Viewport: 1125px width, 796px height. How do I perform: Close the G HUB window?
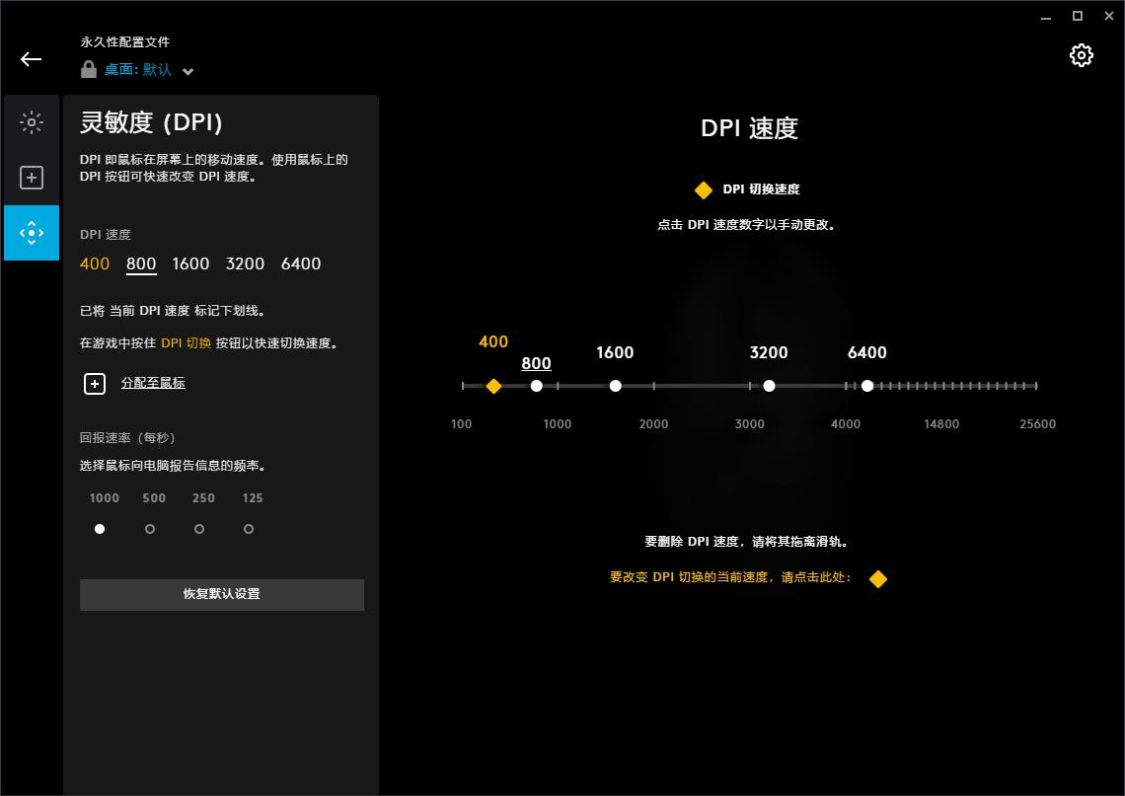point(1109,16)
